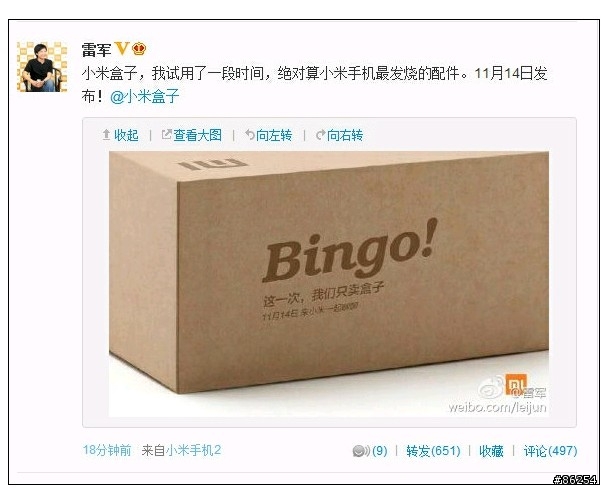
Task: Rotate image right with 向右转
Action: point(345,135)
